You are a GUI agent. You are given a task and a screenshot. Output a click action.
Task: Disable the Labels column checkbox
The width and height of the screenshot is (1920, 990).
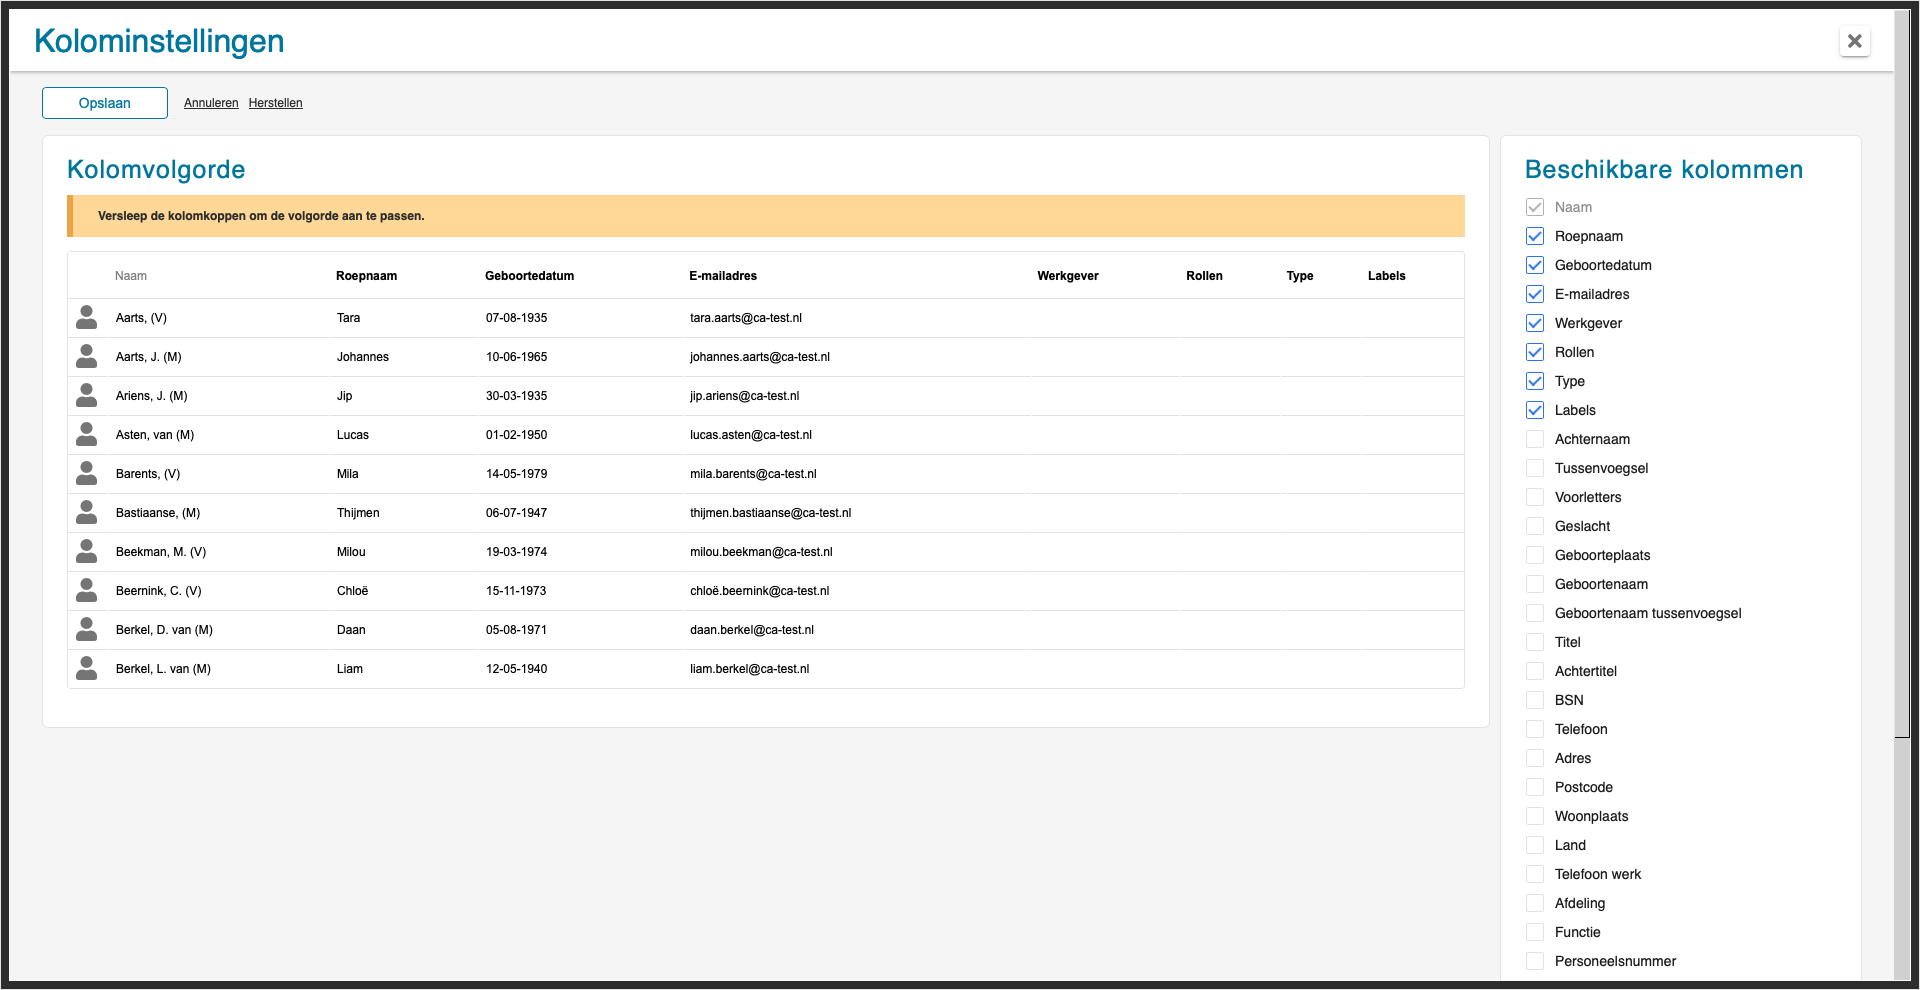[1535, 410]
